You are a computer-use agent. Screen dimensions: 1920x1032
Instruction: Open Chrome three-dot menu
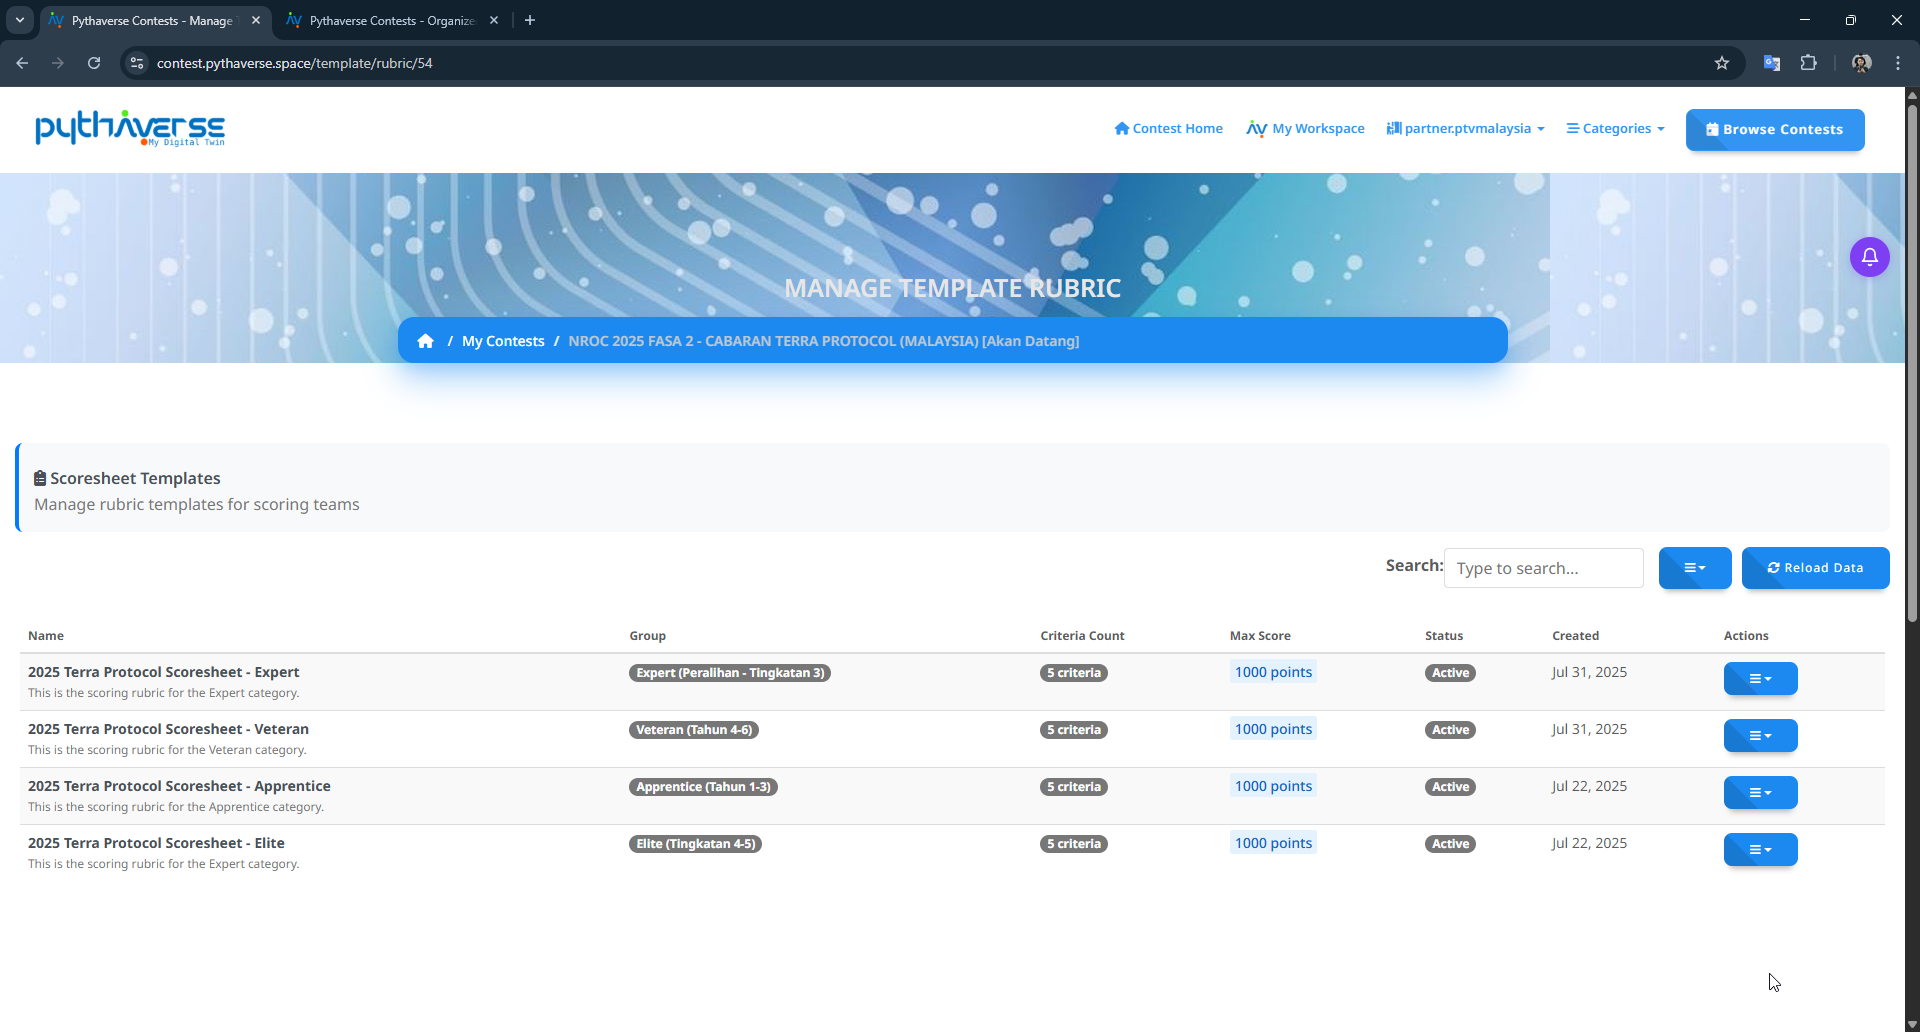(1898, 63)
